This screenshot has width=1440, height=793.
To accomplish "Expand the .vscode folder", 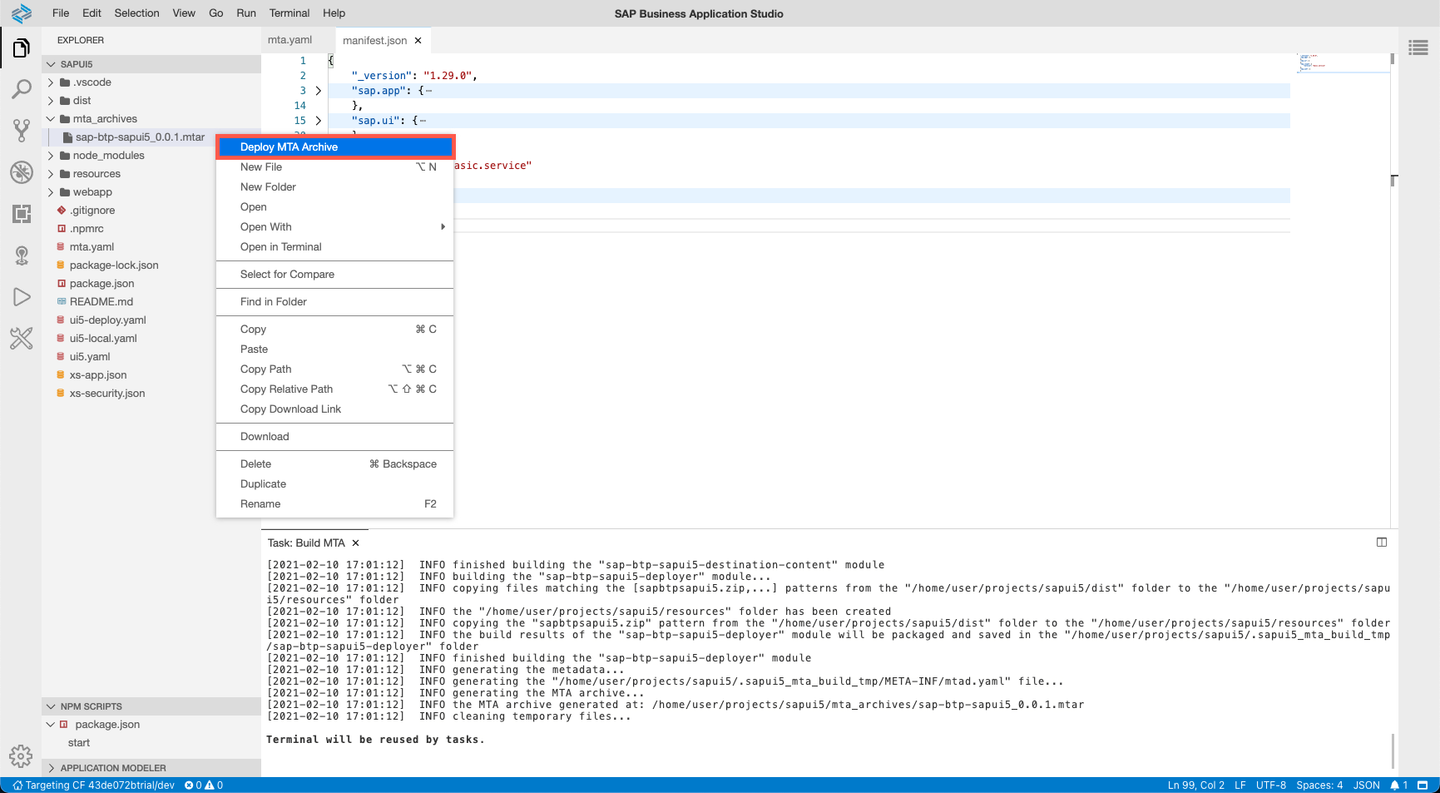I will click(51, 83).
